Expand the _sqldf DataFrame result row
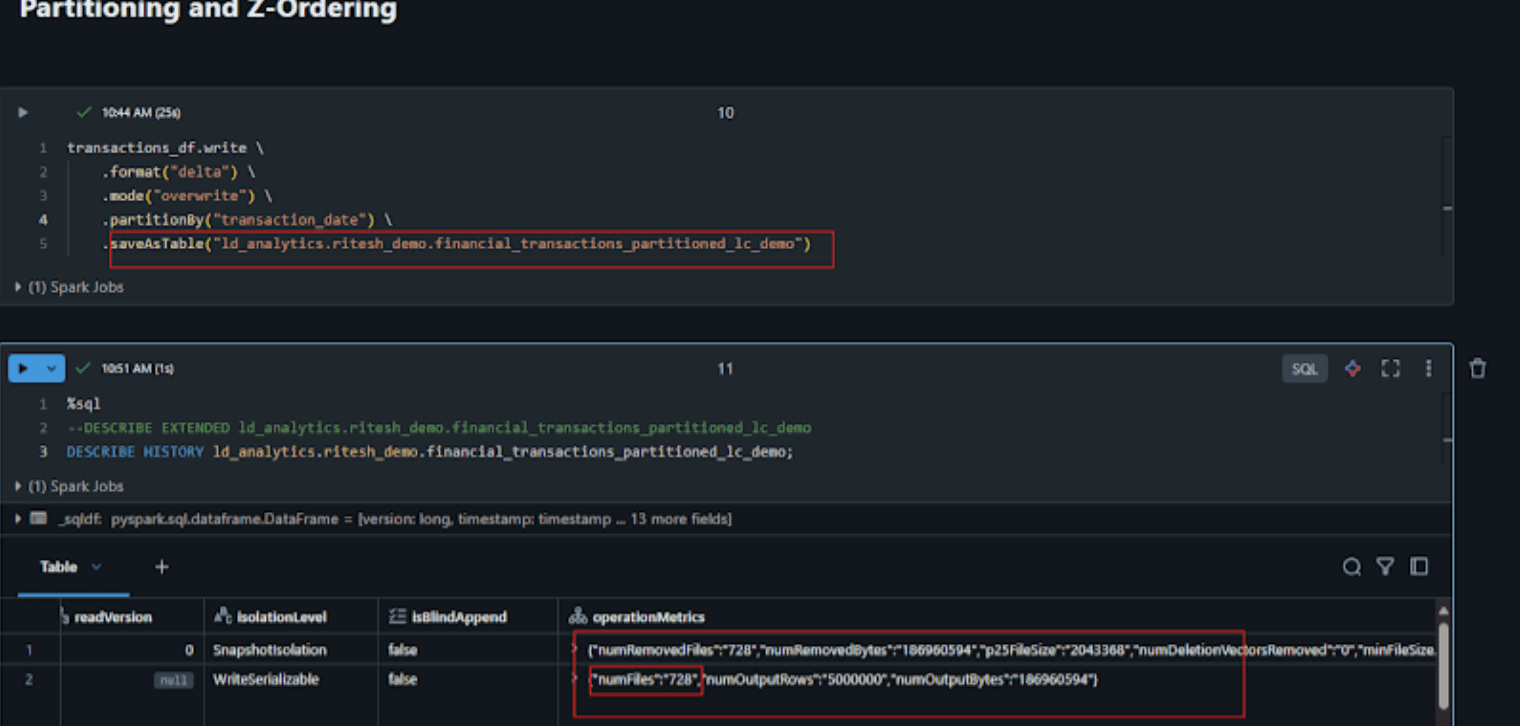1520x726 pixels. pos(18,519)
